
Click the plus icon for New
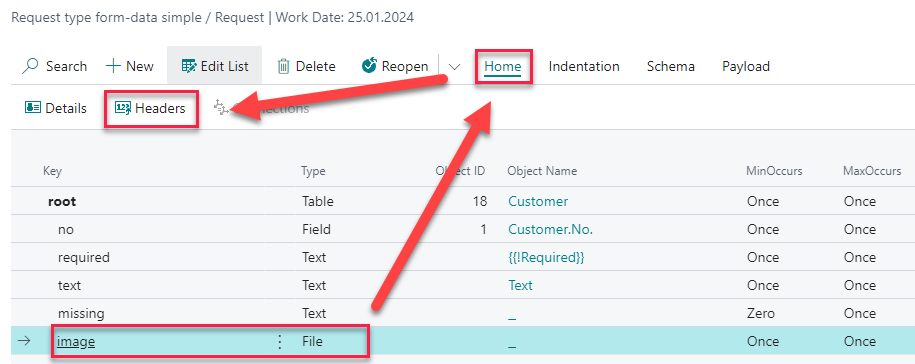click(113, 66)
